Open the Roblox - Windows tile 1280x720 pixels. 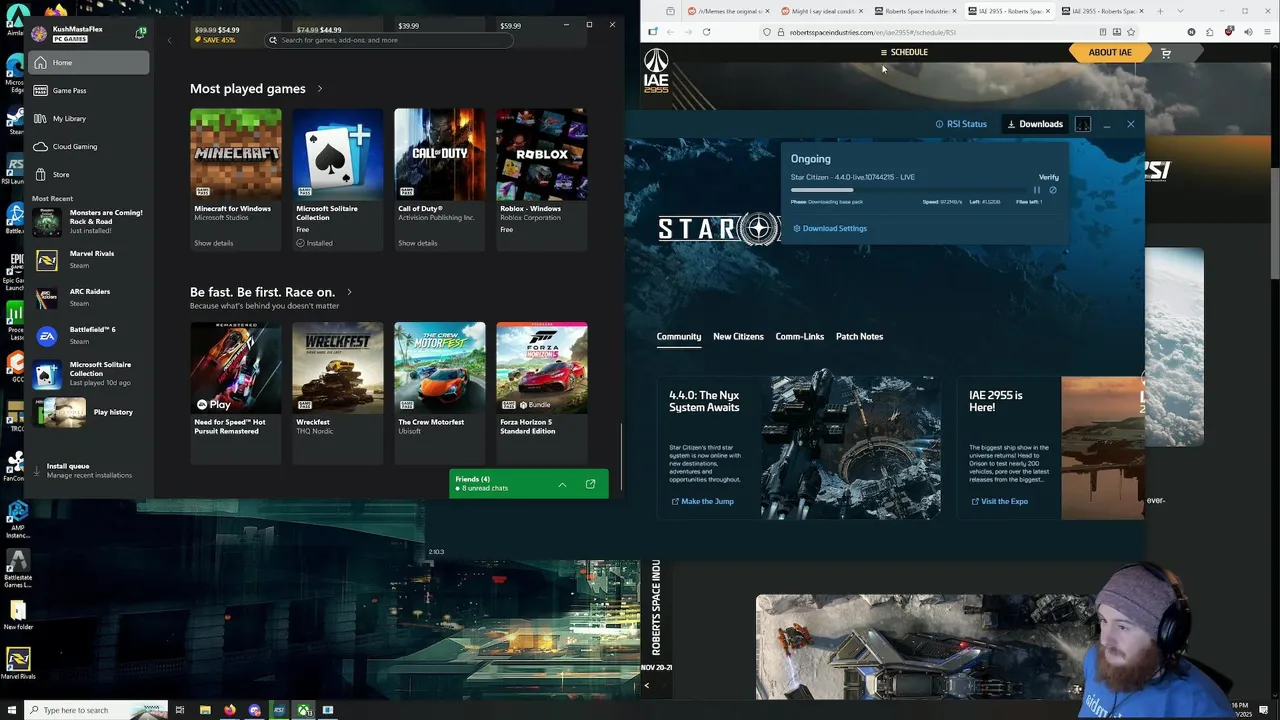[542, 179]
